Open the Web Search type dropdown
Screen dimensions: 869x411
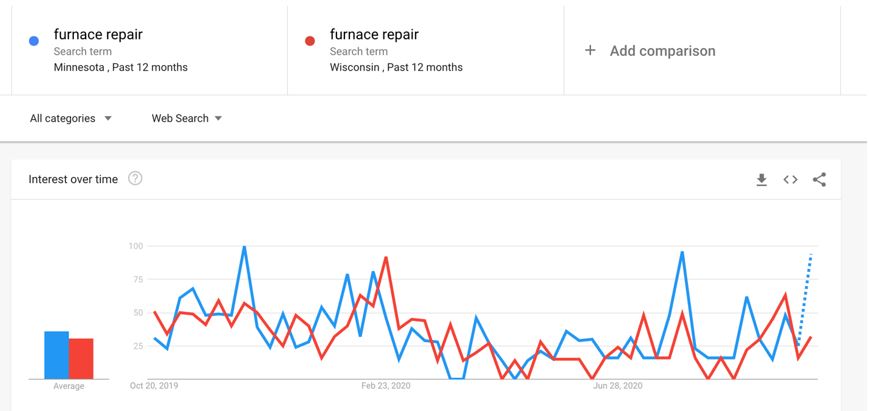click(187, 118)
